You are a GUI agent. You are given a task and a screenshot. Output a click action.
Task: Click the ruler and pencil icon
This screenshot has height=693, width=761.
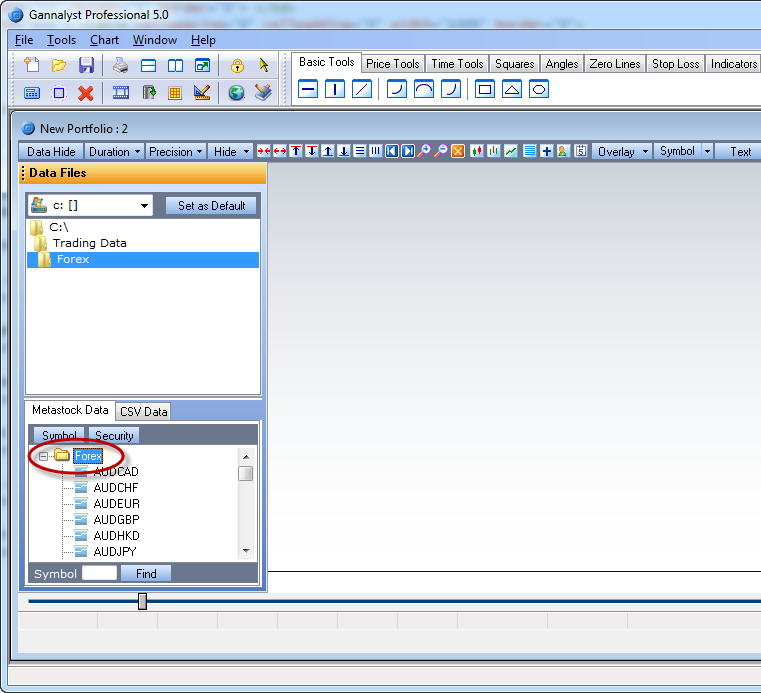pos(202,92)
